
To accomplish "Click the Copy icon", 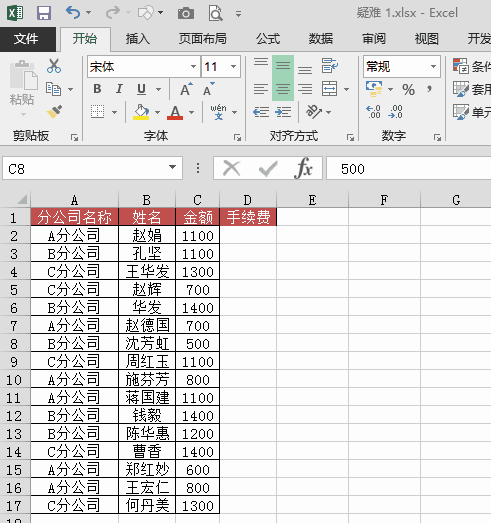I will click(x=53, y=89).
